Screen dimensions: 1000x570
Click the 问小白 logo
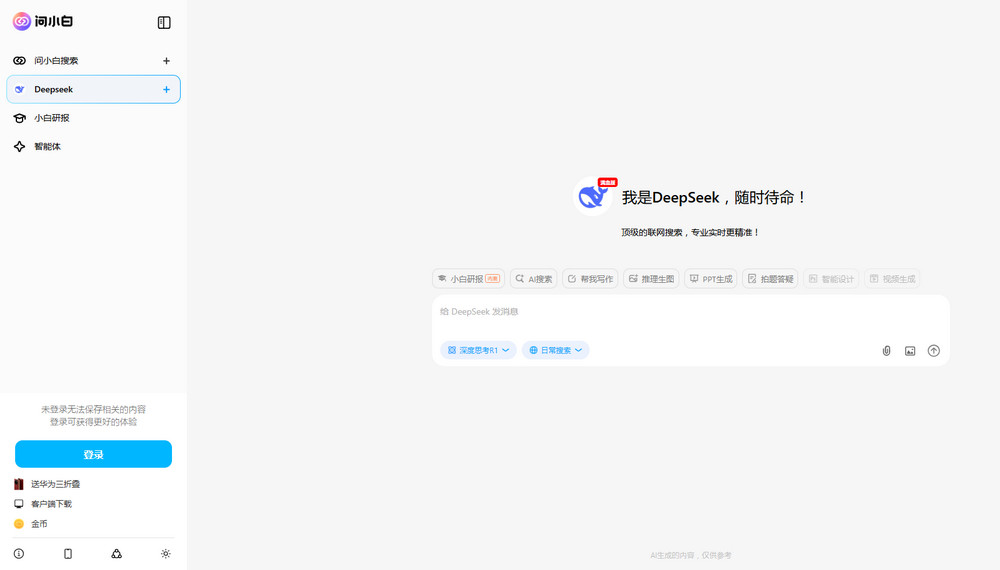pos(43,22)
